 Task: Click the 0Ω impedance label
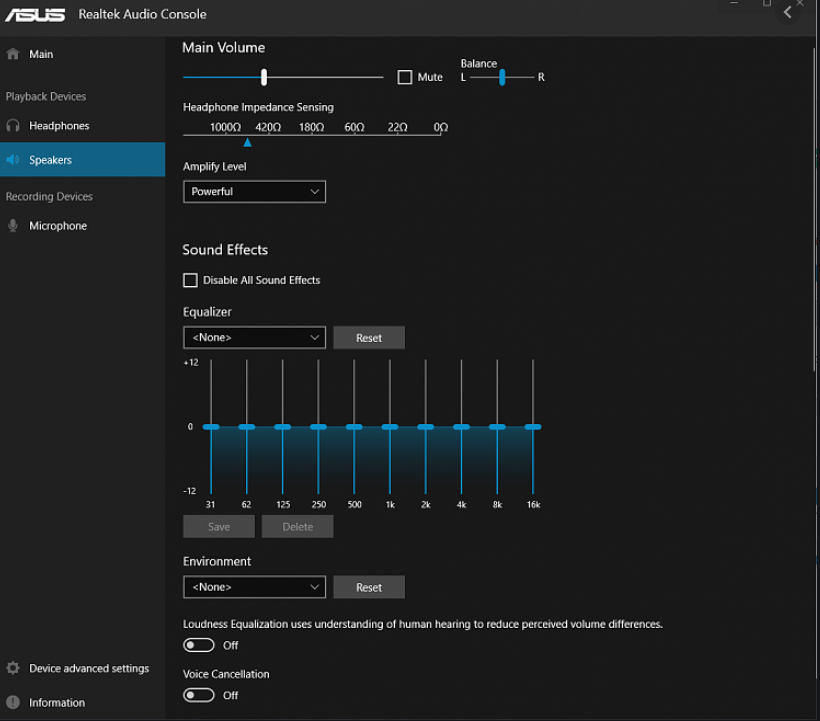click(x=441, y=127)
